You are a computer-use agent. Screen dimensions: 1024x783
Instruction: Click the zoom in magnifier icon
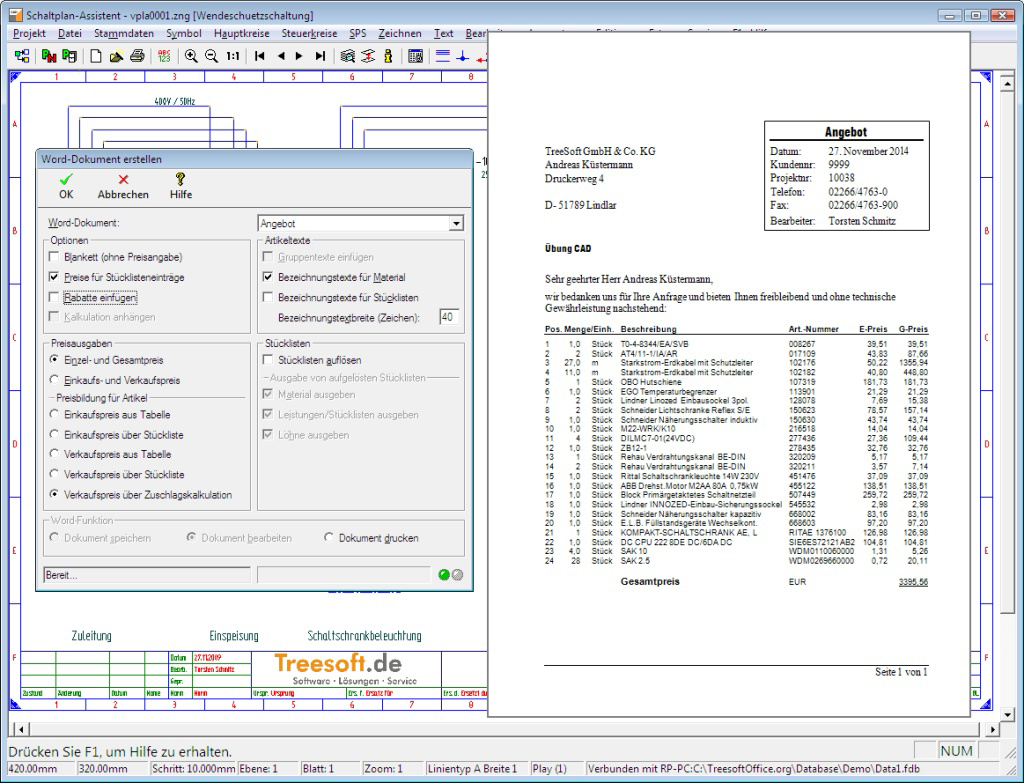pyautogui.click(x=190, y=56)
